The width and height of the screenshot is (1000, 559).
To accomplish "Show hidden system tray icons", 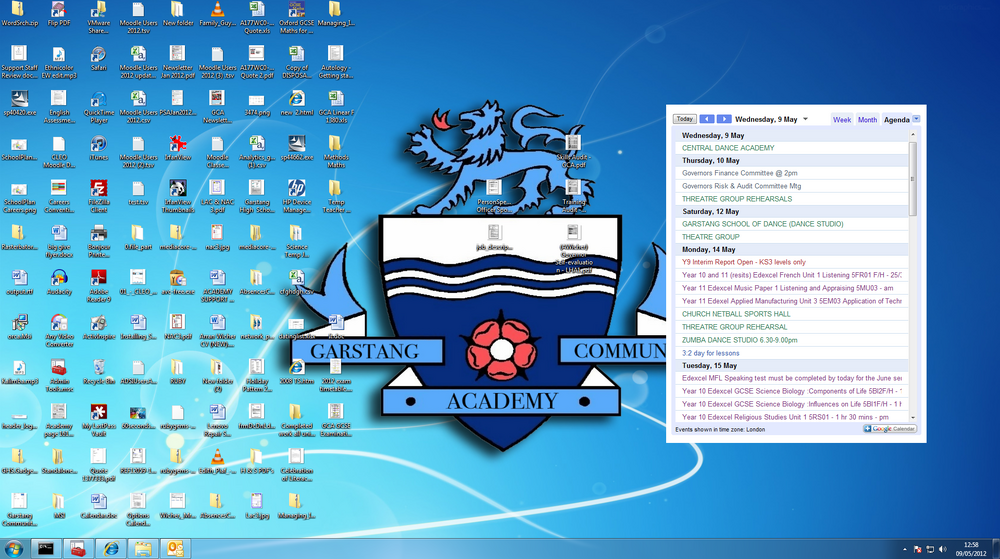I will pyautogui.click(x=904, y=549).
